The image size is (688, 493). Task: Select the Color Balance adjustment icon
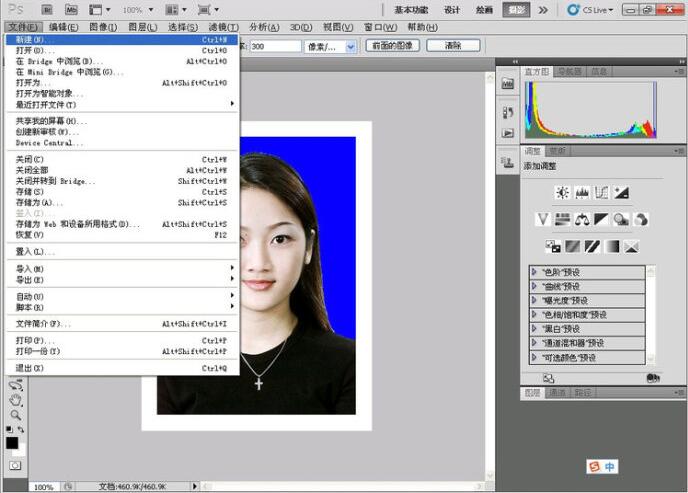(x=582, y=219)
